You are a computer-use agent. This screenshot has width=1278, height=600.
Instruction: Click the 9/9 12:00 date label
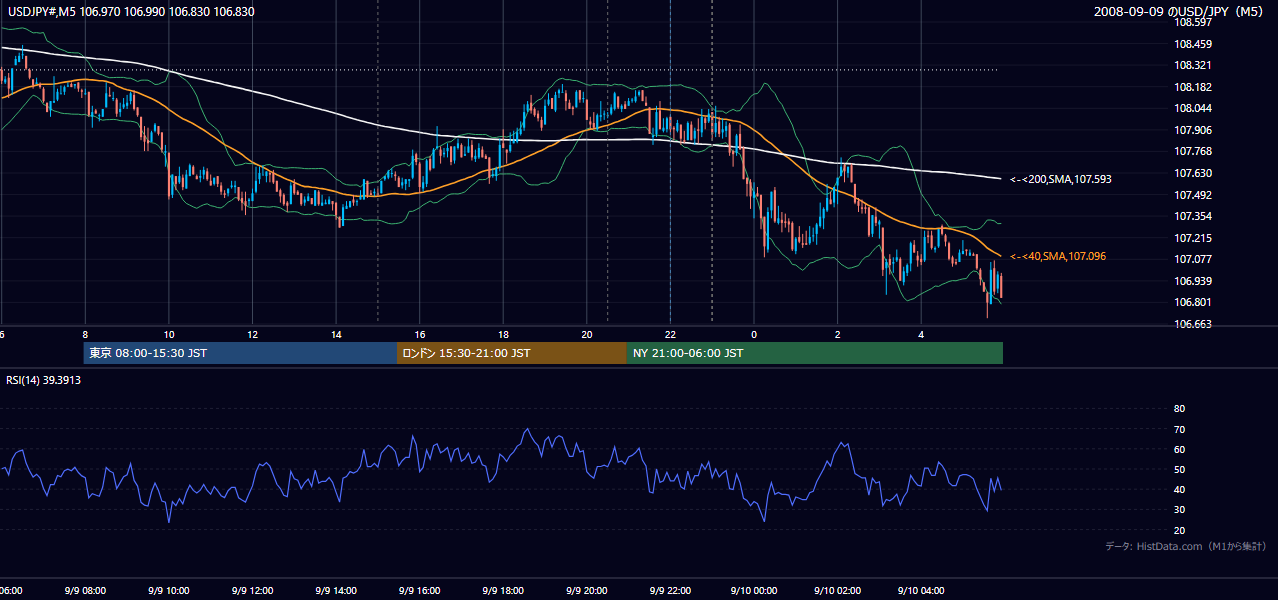point(252,590)
